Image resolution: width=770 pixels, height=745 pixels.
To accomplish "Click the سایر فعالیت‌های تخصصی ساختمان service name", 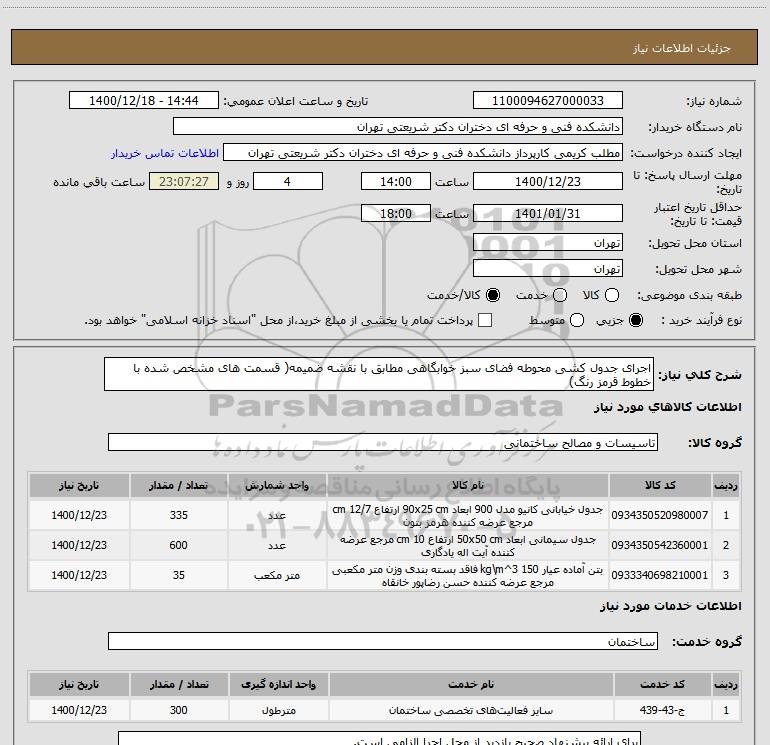I will (470, 711).
